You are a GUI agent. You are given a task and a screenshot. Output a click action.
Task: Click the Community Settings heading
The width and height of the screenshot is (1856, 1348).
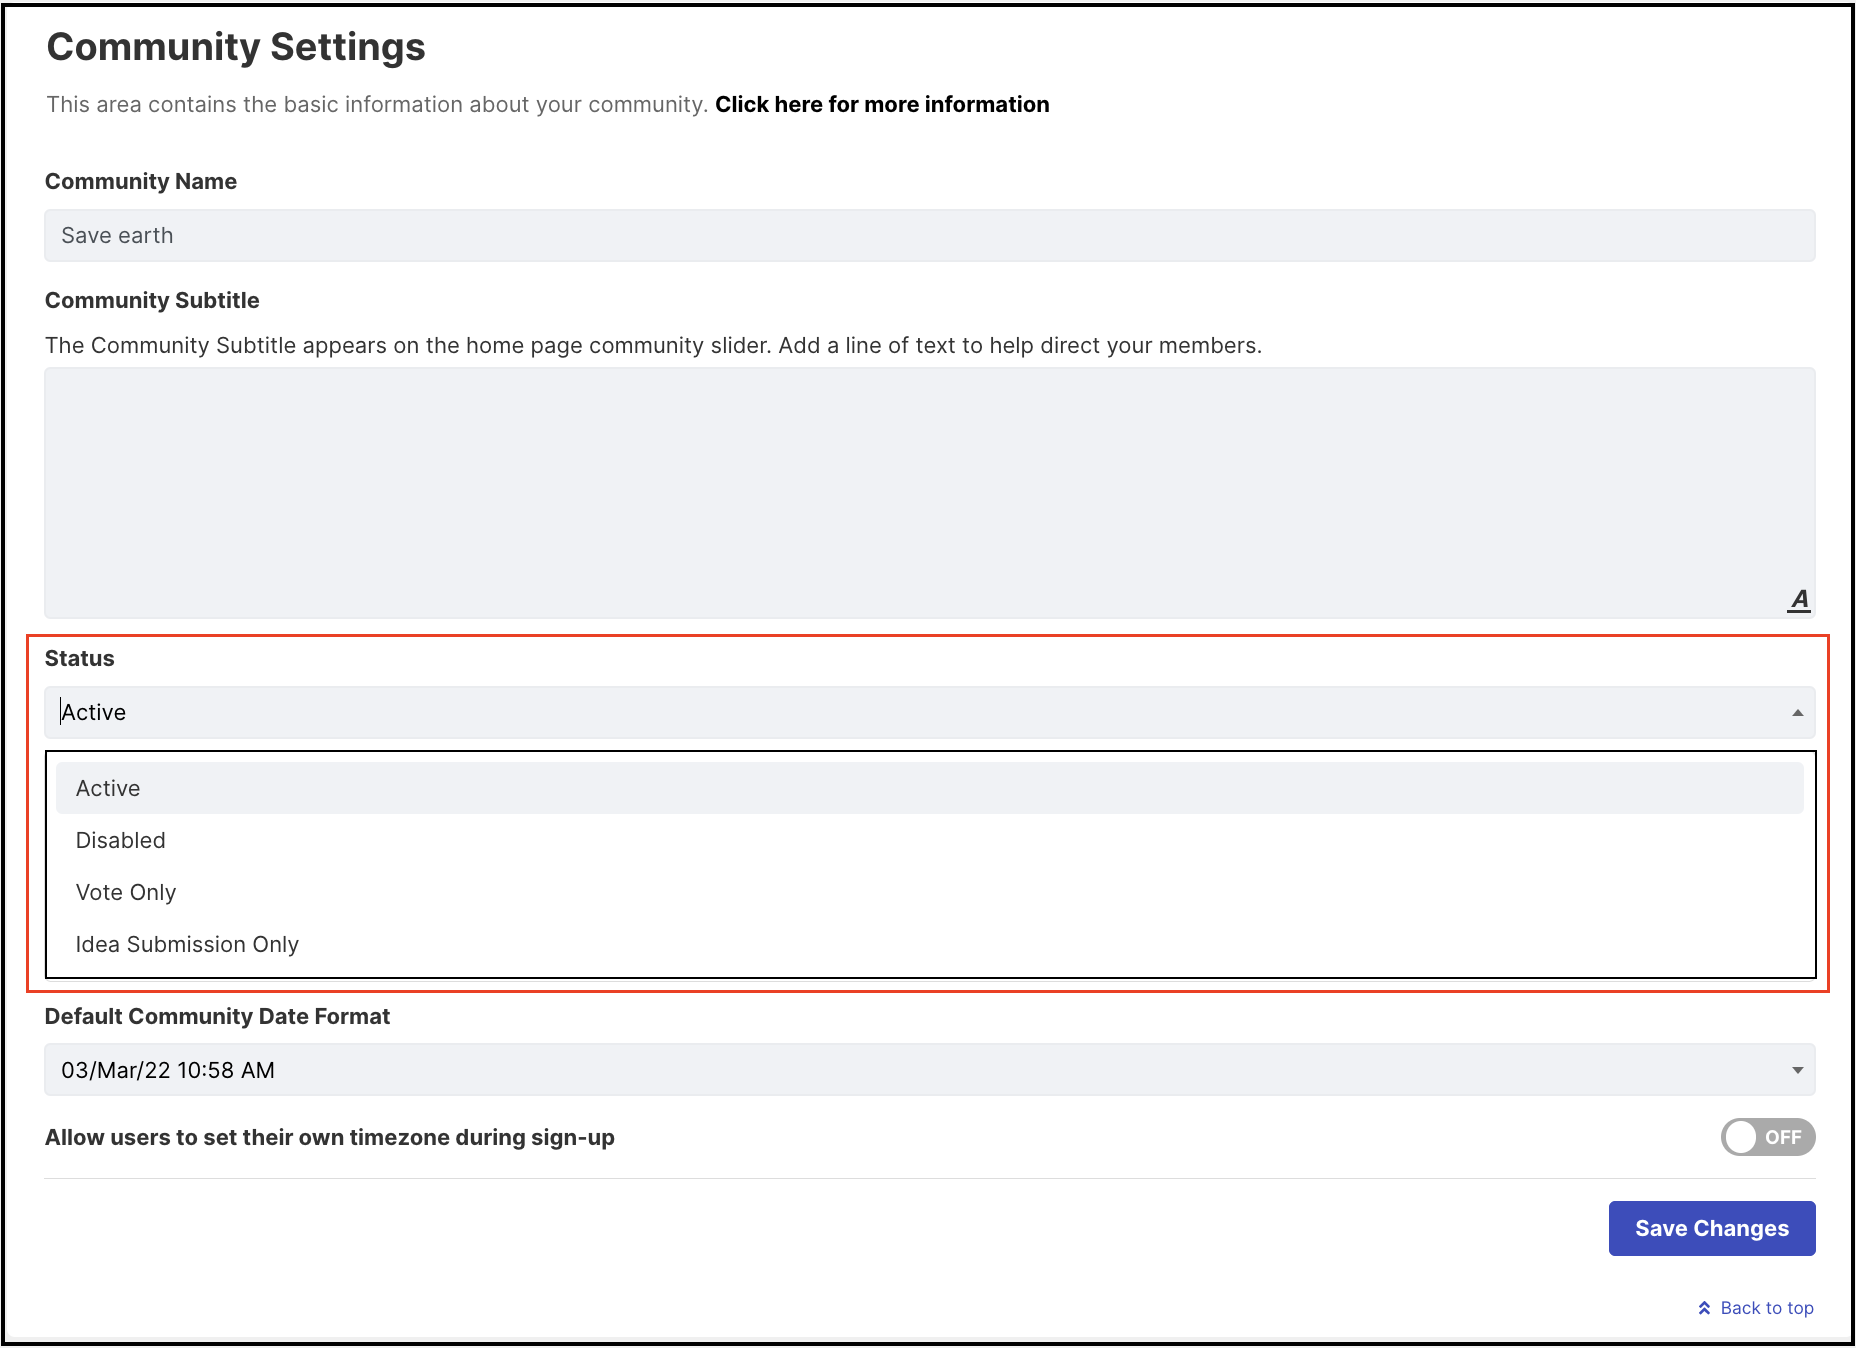coord(236,47)
